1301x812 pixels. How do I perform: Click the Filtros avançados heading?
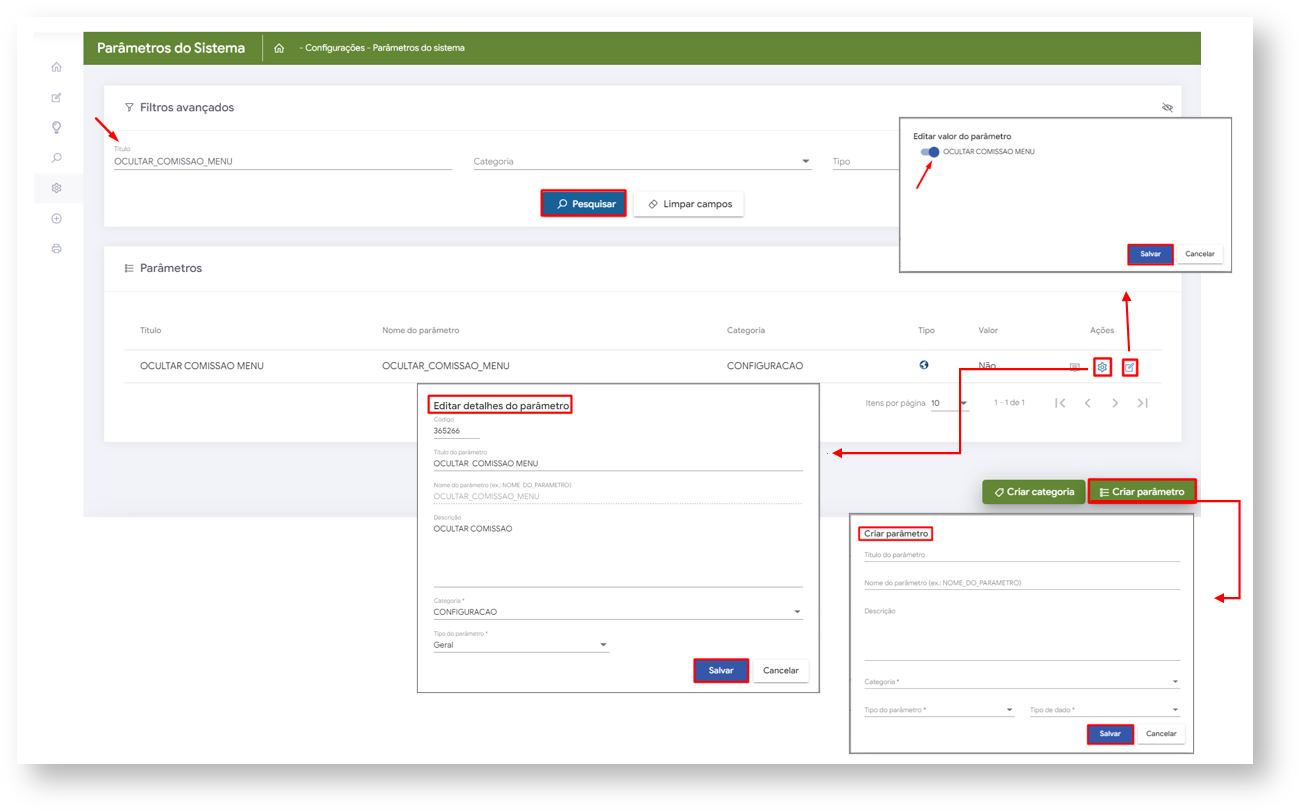(x=187, y=107)
